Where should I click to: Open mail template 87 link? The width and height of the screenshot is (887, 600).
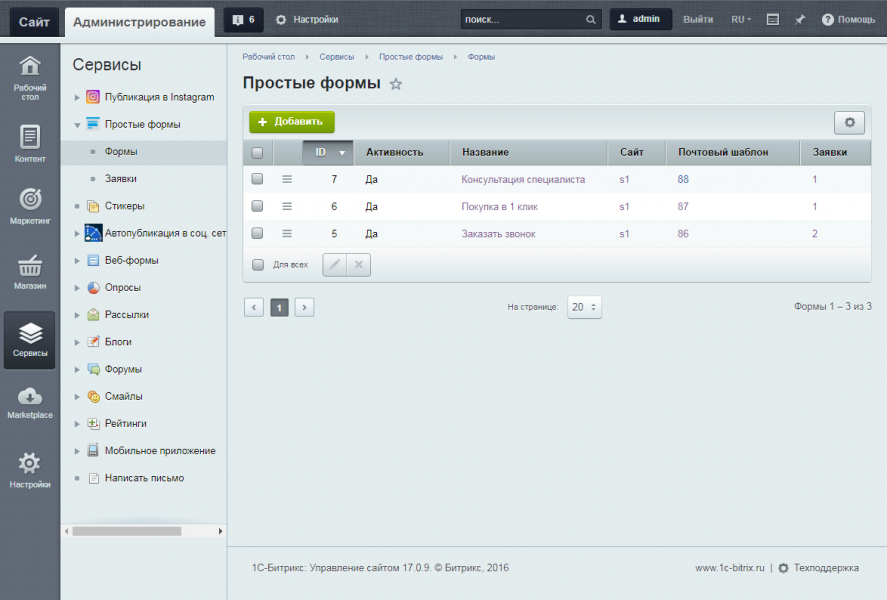683,206
